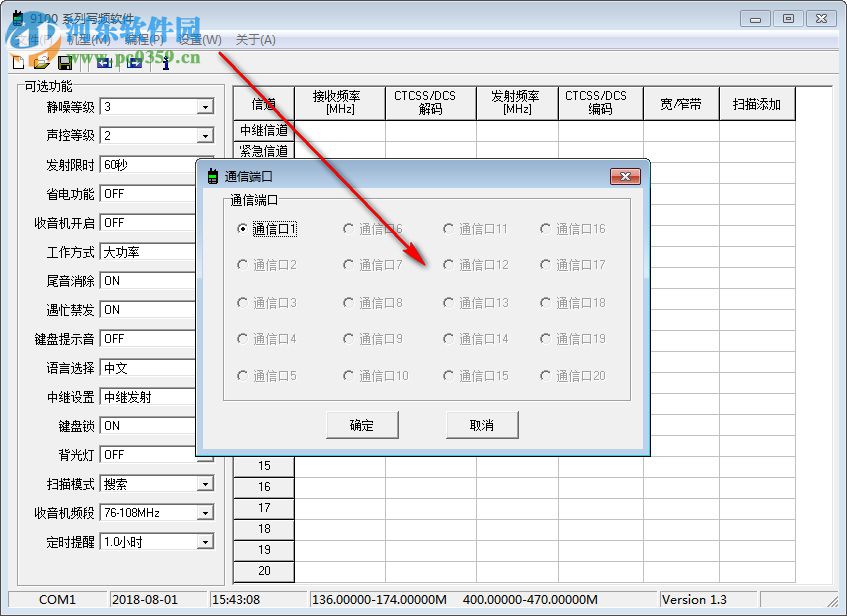This screenshot has width=847, height=616.
Task: Click the 中继设置 combo box showing 中继发射
Action: [148, 397]
